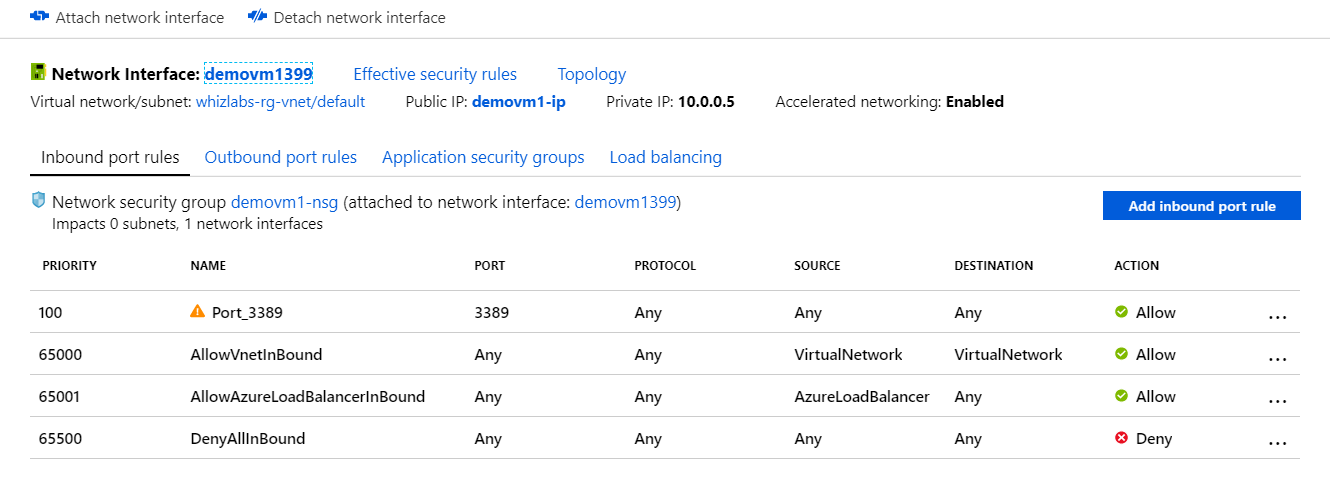This screenshot has height=481, width=1330.
Task: Click the Attach network interface icon
Action: (x=40, y=17)
